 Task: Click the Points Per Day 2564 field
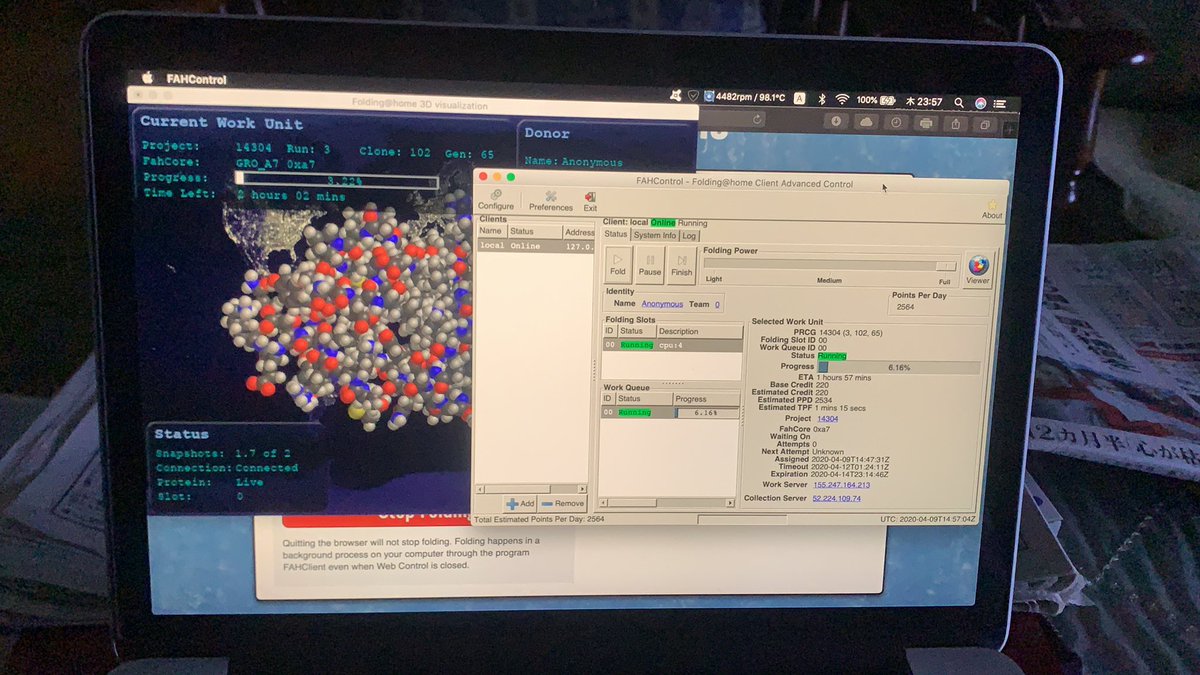(x=938, y=307)
